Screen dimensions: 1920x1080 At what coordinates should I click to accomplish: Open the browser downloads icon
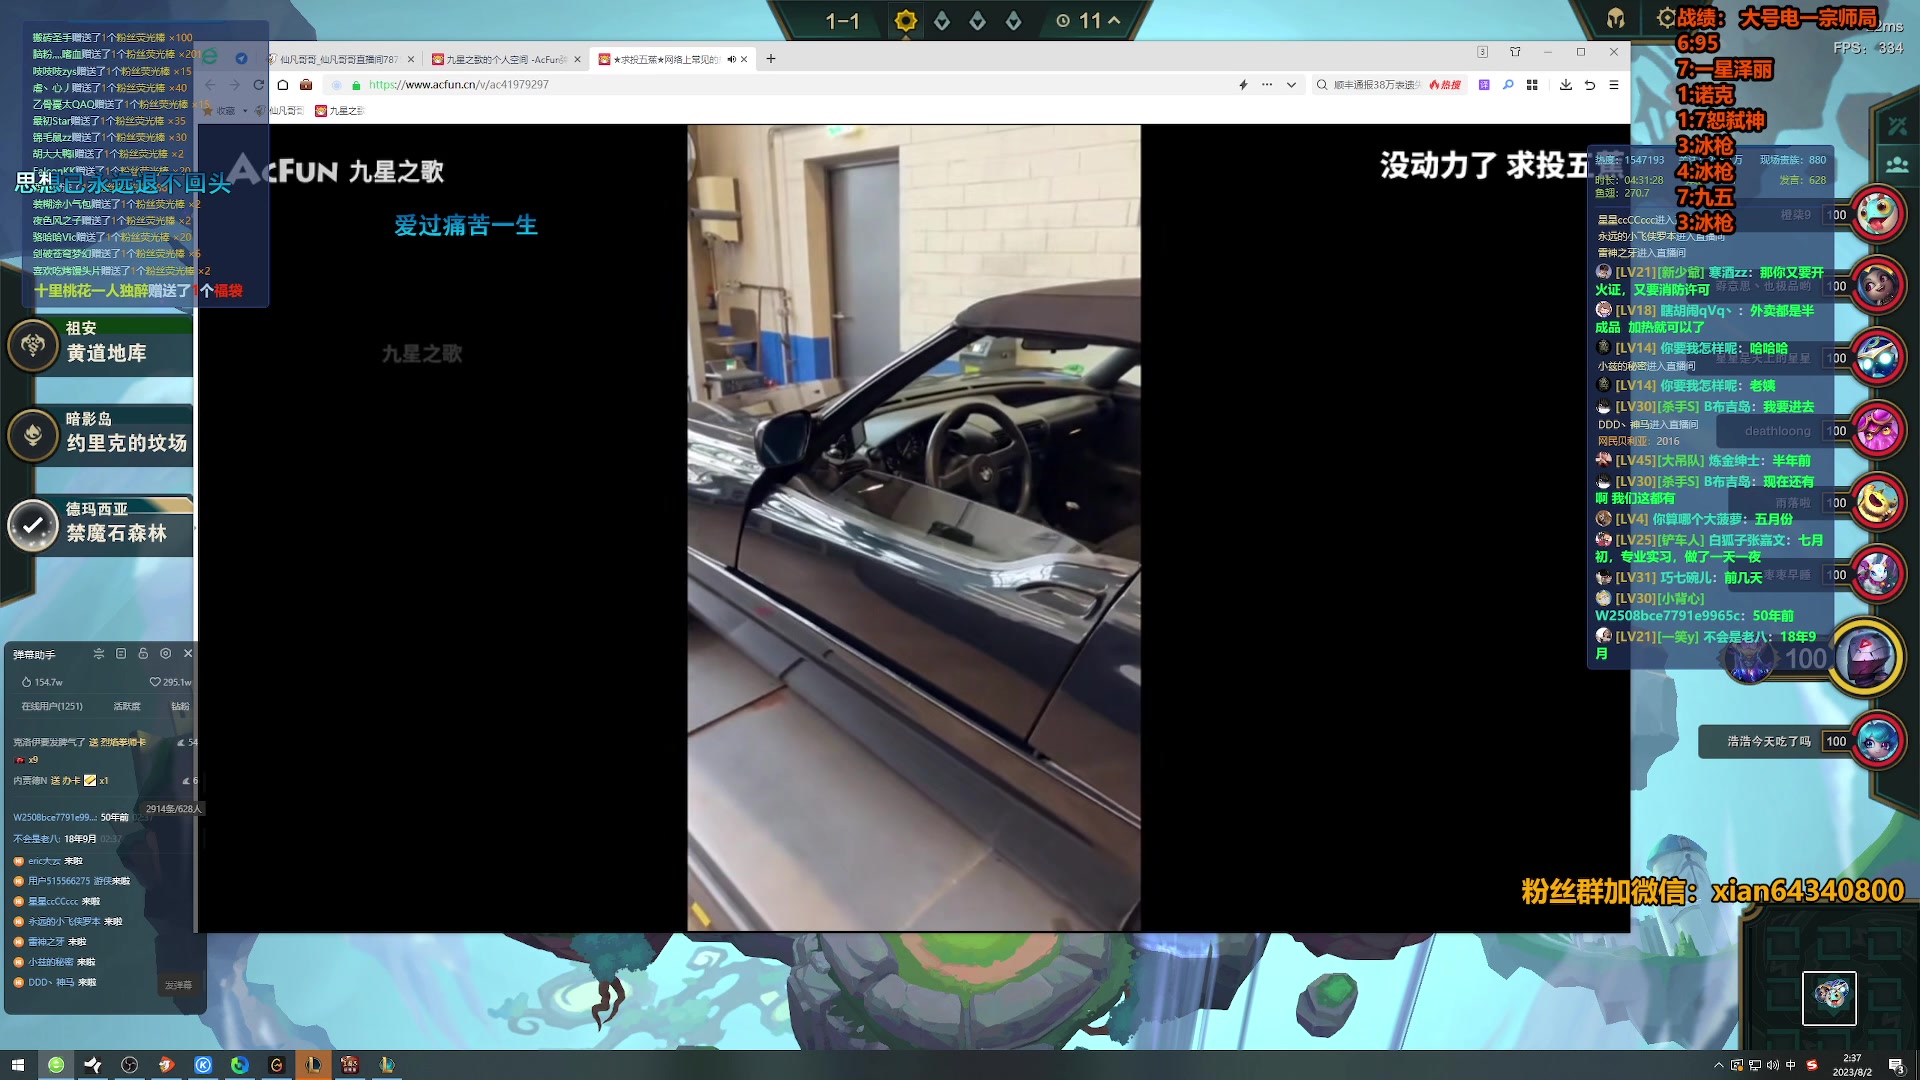[x=1565, y=85]
